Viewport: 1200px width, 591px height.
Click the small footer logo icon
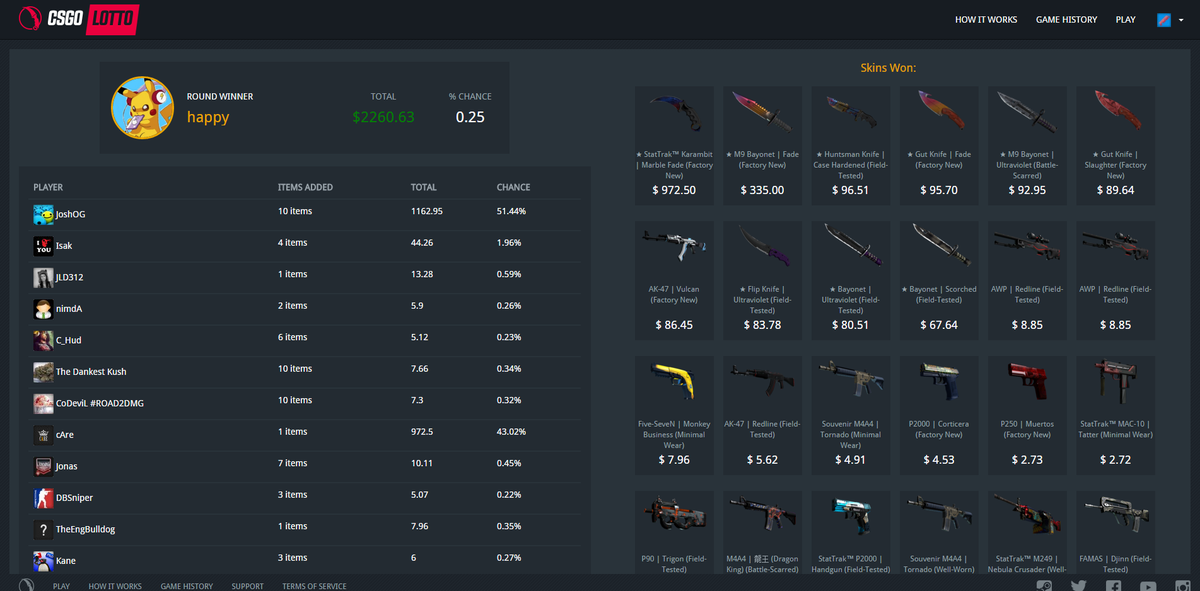point(27,585)
